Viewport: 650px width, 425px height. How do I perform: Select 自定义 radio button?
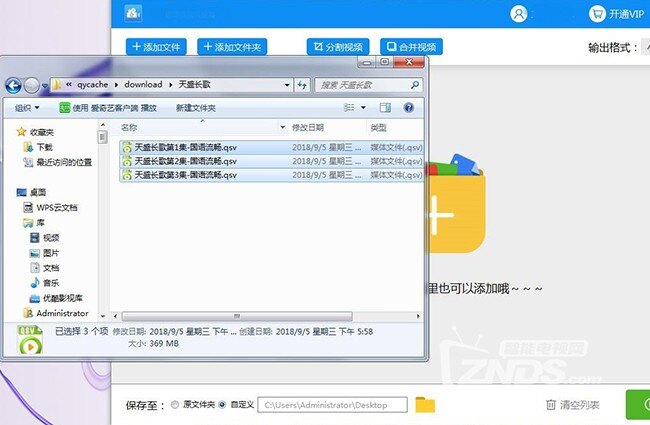coord(222,405)
